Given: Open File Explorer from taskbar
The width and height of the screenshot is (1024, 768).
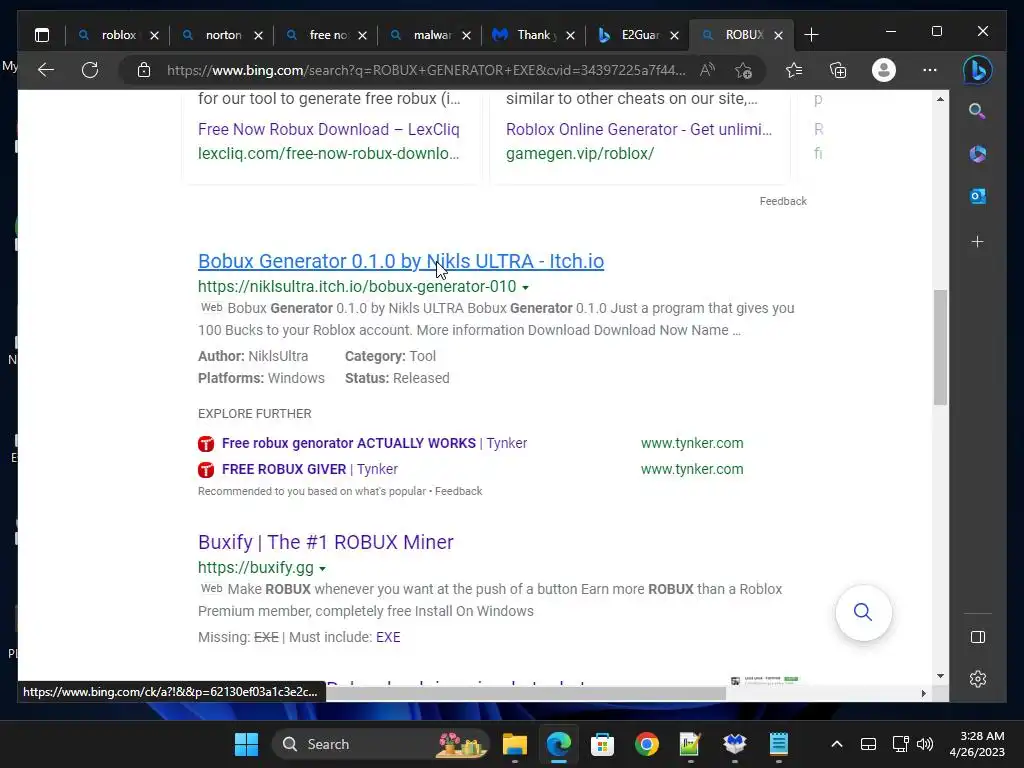Looking at the screenshot, I should (x=515, y=744).
